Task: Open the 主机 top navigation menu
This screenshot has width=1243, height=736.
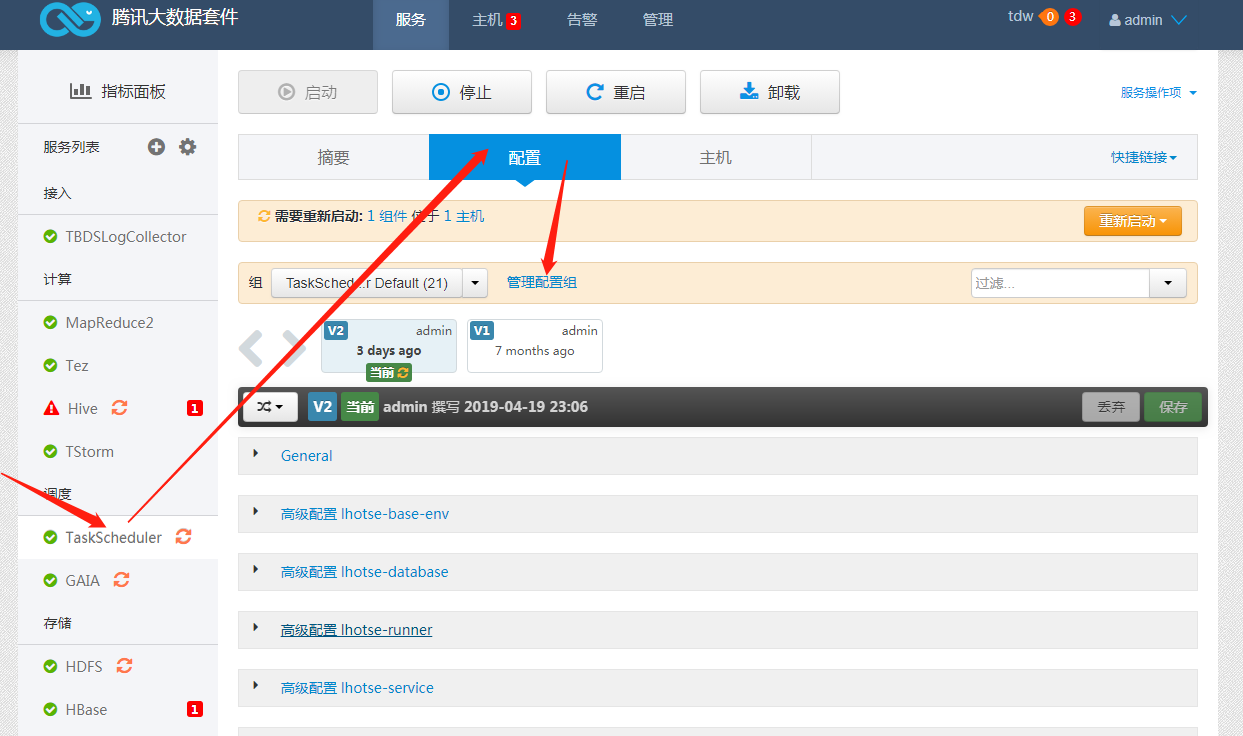Action: click(x=496, y=20)
